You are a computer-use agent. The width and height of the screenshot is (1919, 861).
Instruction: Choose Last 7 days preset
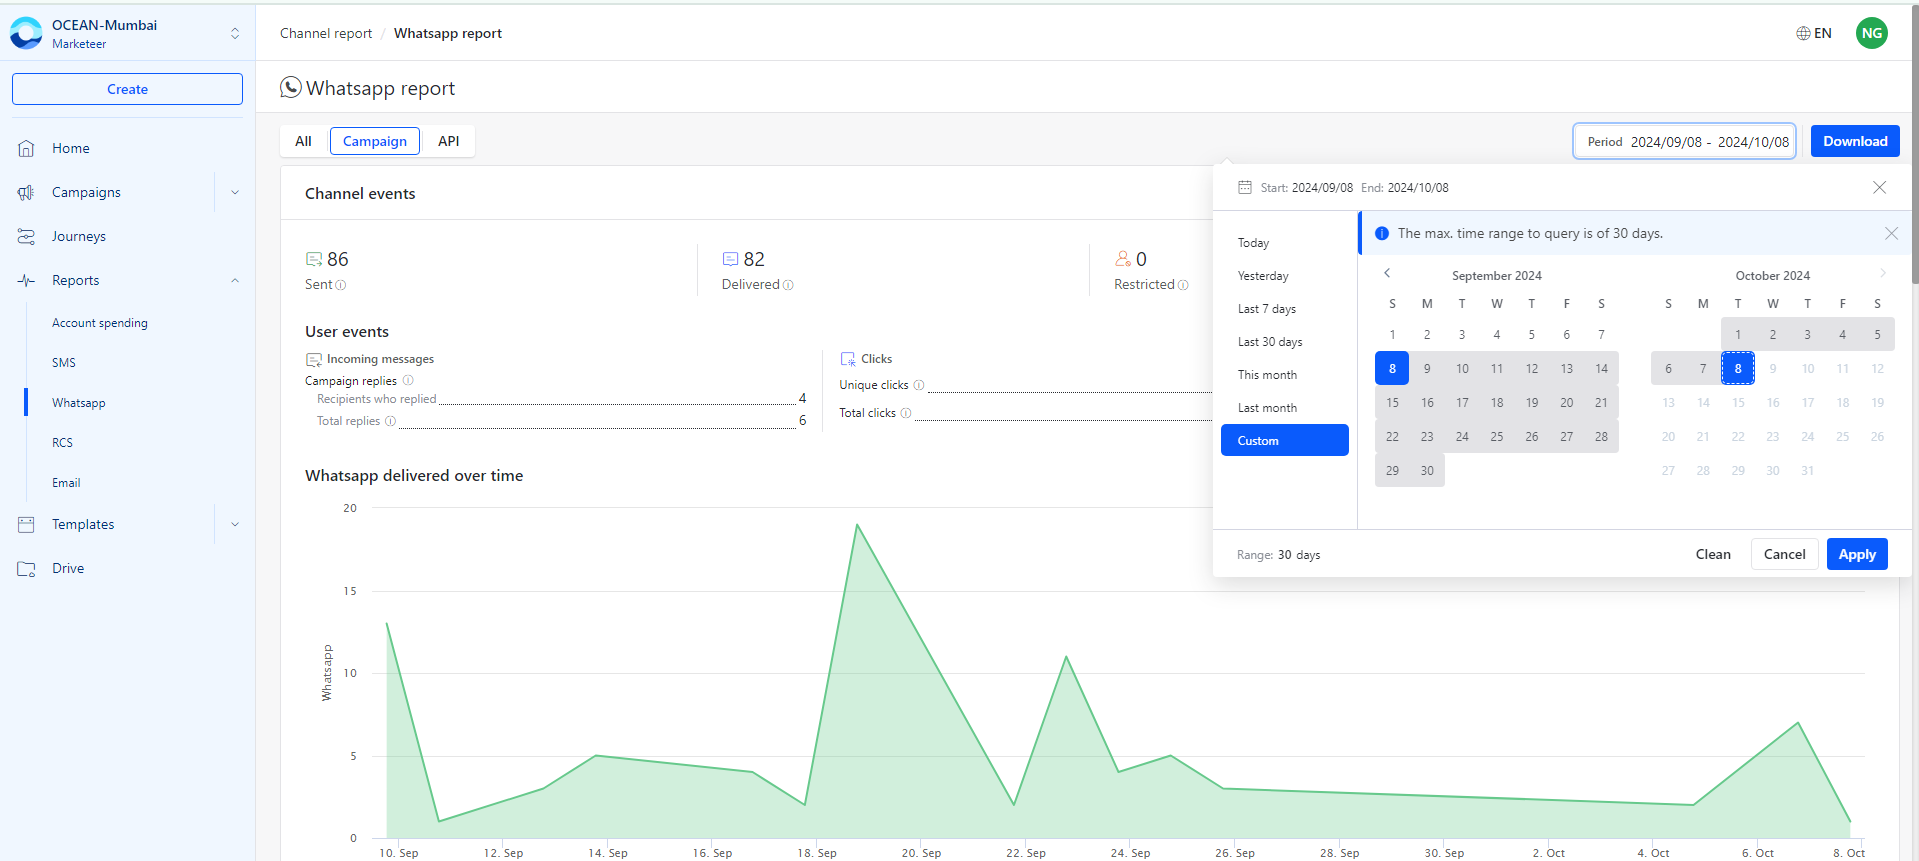[x=1285, y=309]
